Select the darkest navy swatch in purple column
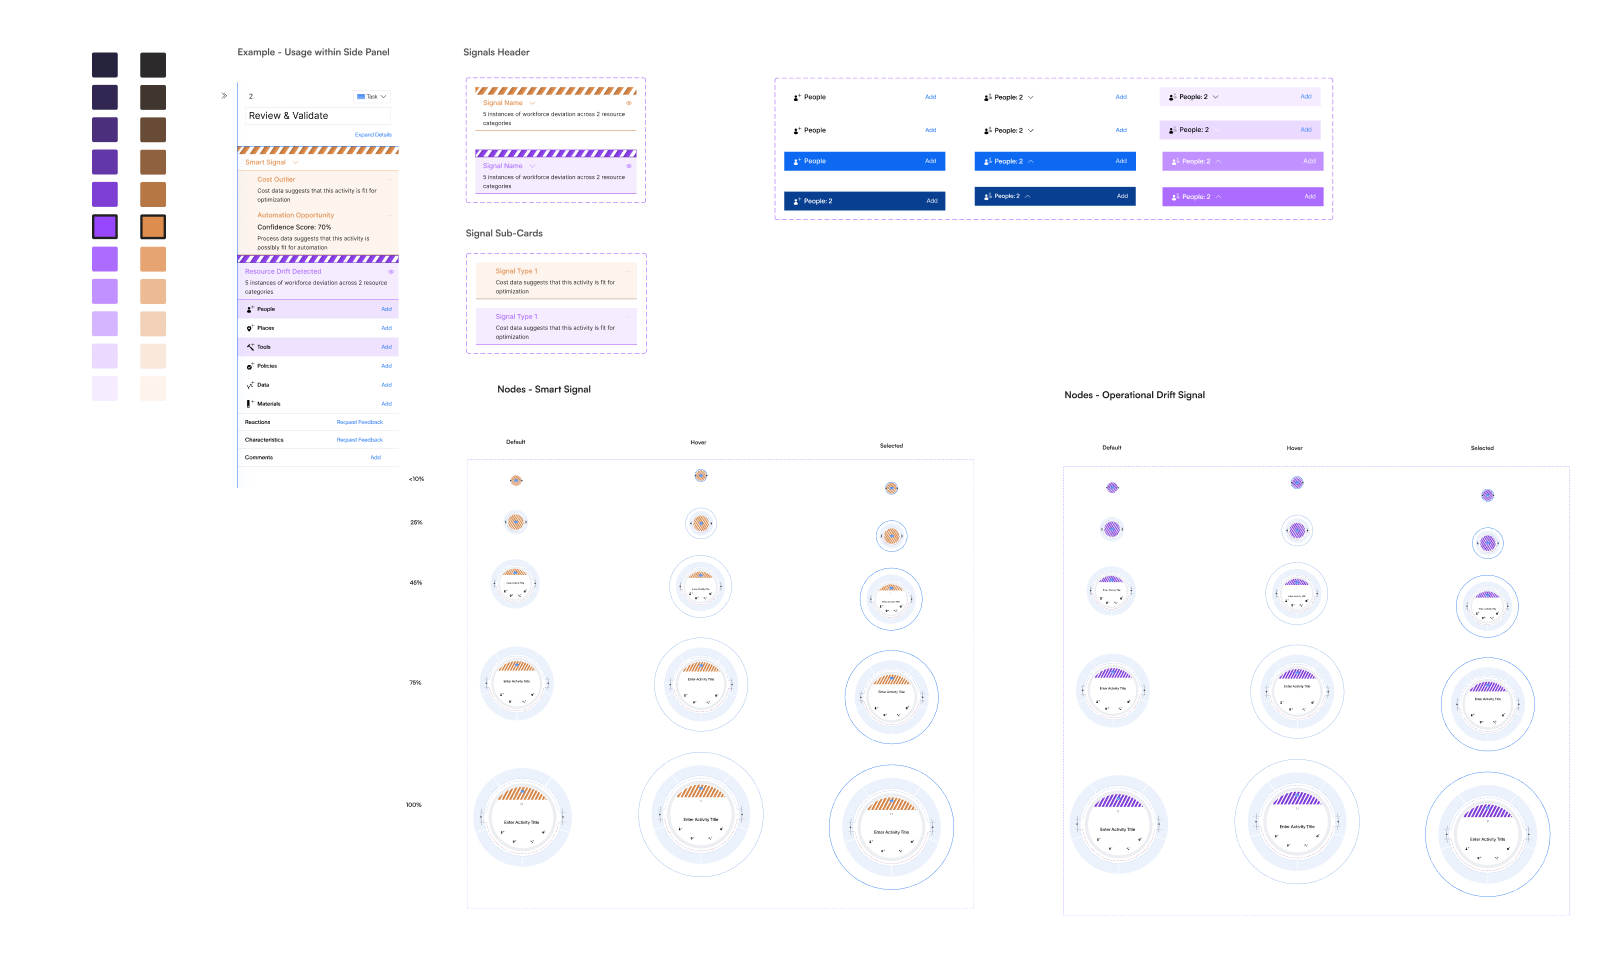This screenshot has height=956, width=1600. (x=105, y=65)
